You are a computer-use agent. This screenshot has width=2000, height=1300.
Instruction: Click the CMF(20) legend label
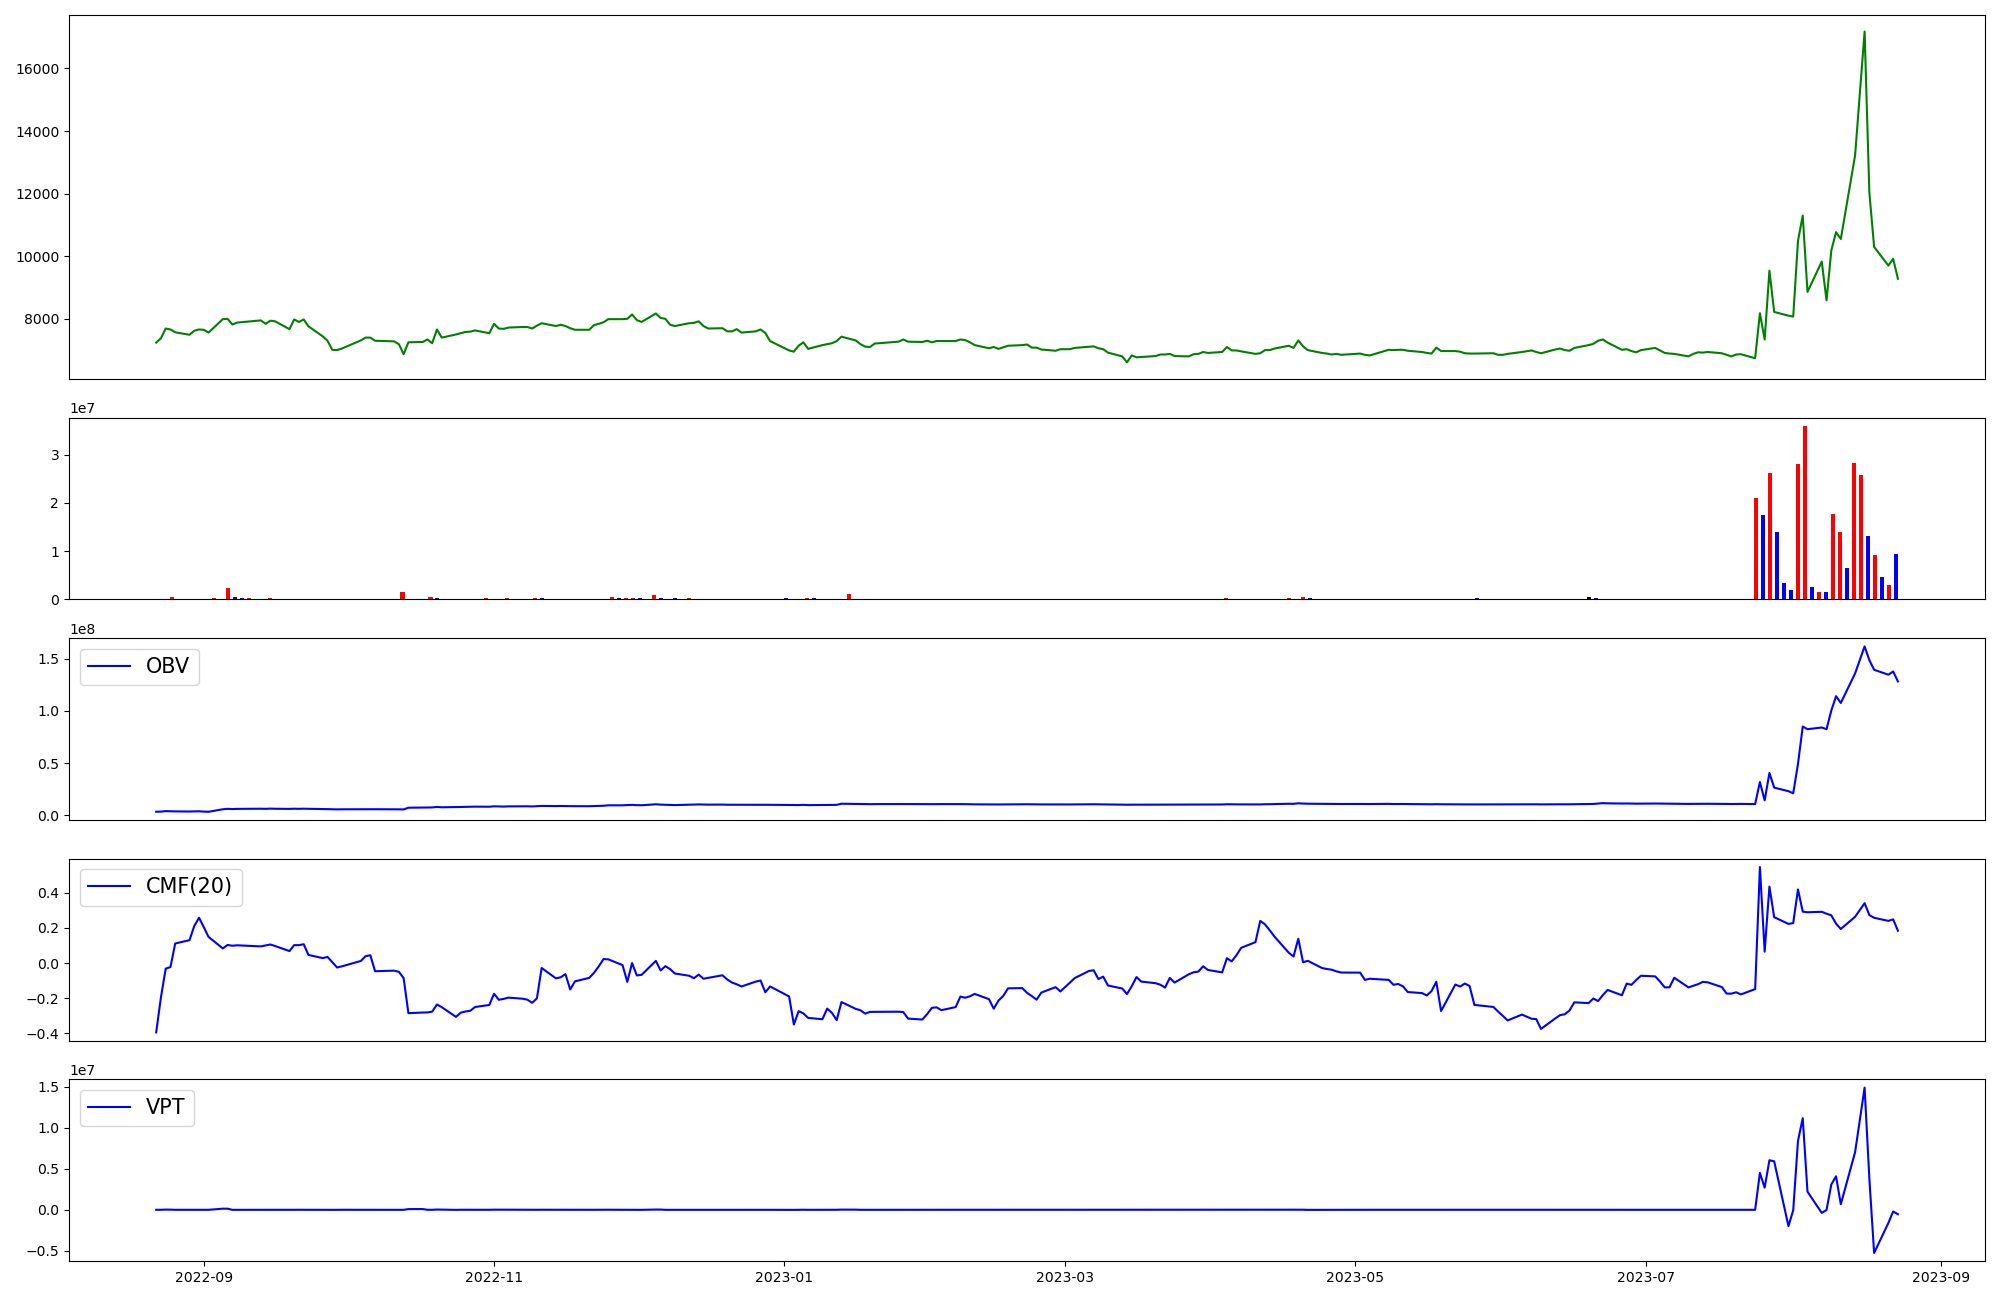pos(188,887)
